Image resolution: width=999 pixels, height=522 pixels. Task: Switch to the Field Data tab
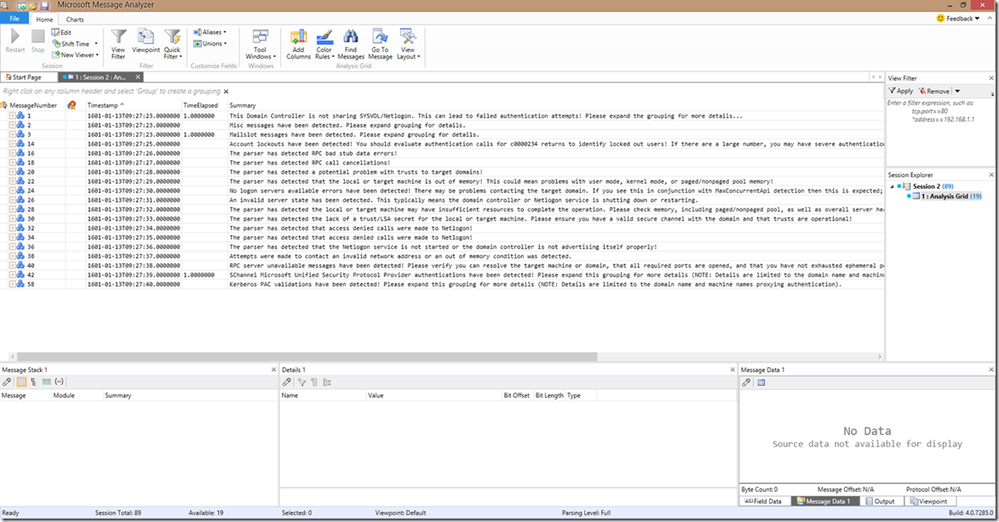(x=763, y=501)
